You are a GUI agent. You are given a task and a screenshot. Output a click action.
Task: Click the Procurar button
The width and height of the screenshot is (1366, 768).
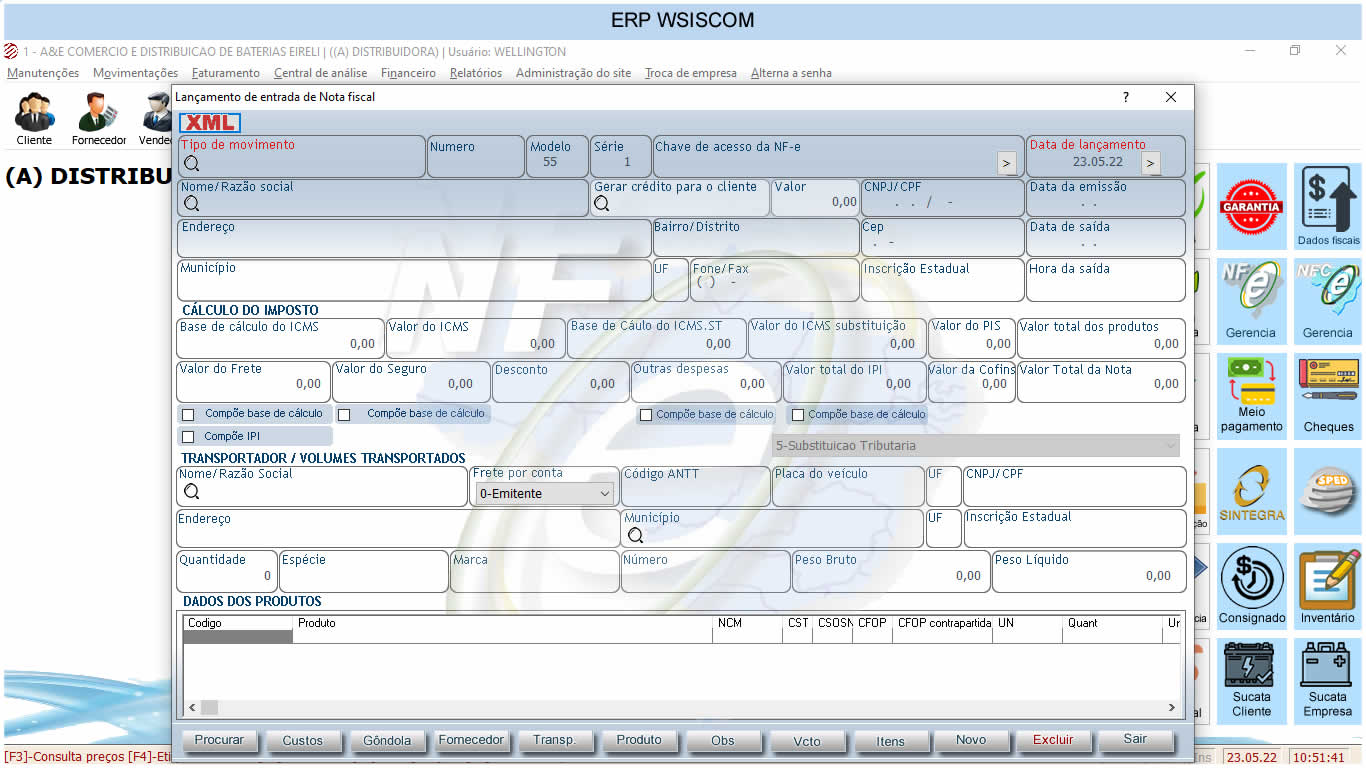pos(219,740)
